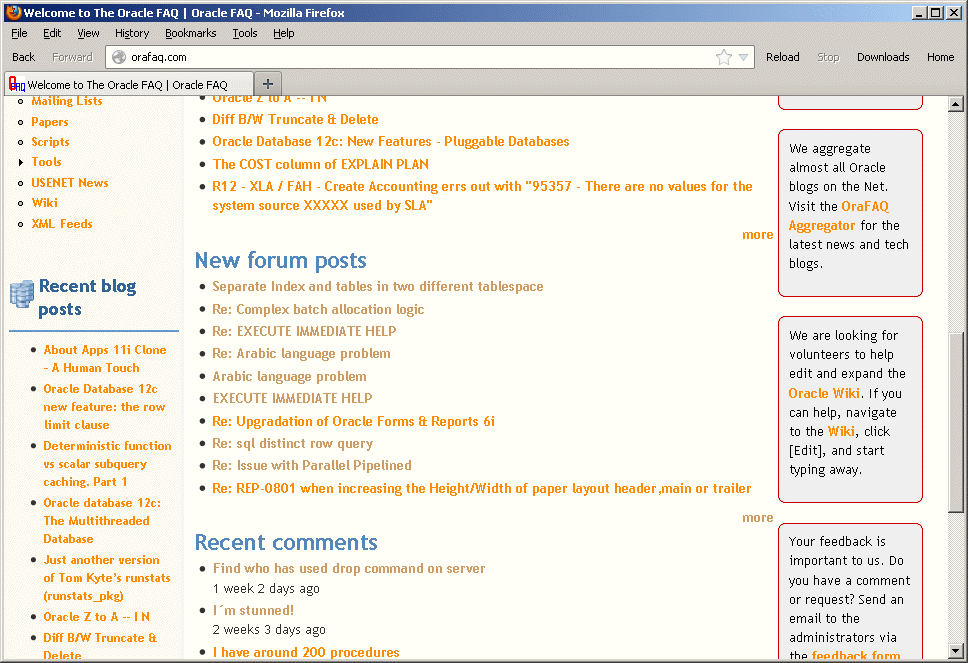Expand the Tools sidebar item arrow
The width and height of the screenshot is (968, 663).
pyautogui.click(x=20, y=162)
